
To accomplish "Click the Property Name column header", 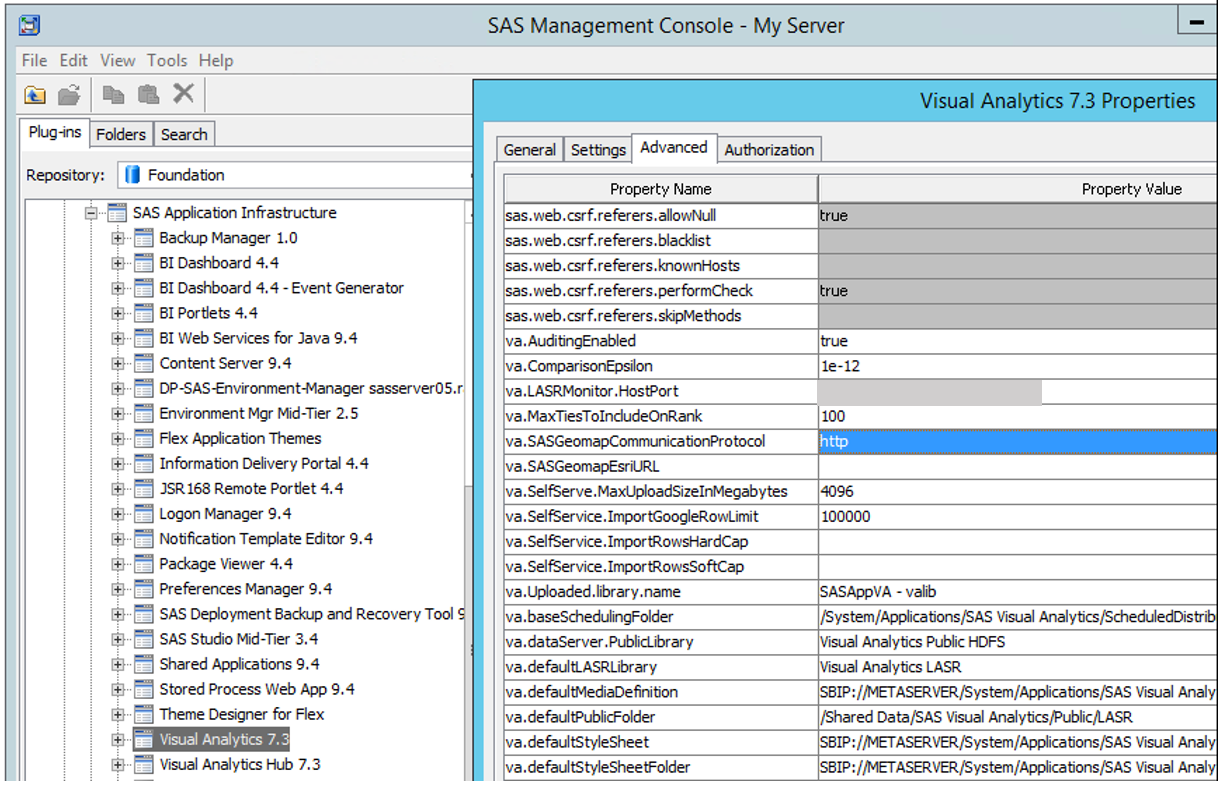I will coord(660,189).
